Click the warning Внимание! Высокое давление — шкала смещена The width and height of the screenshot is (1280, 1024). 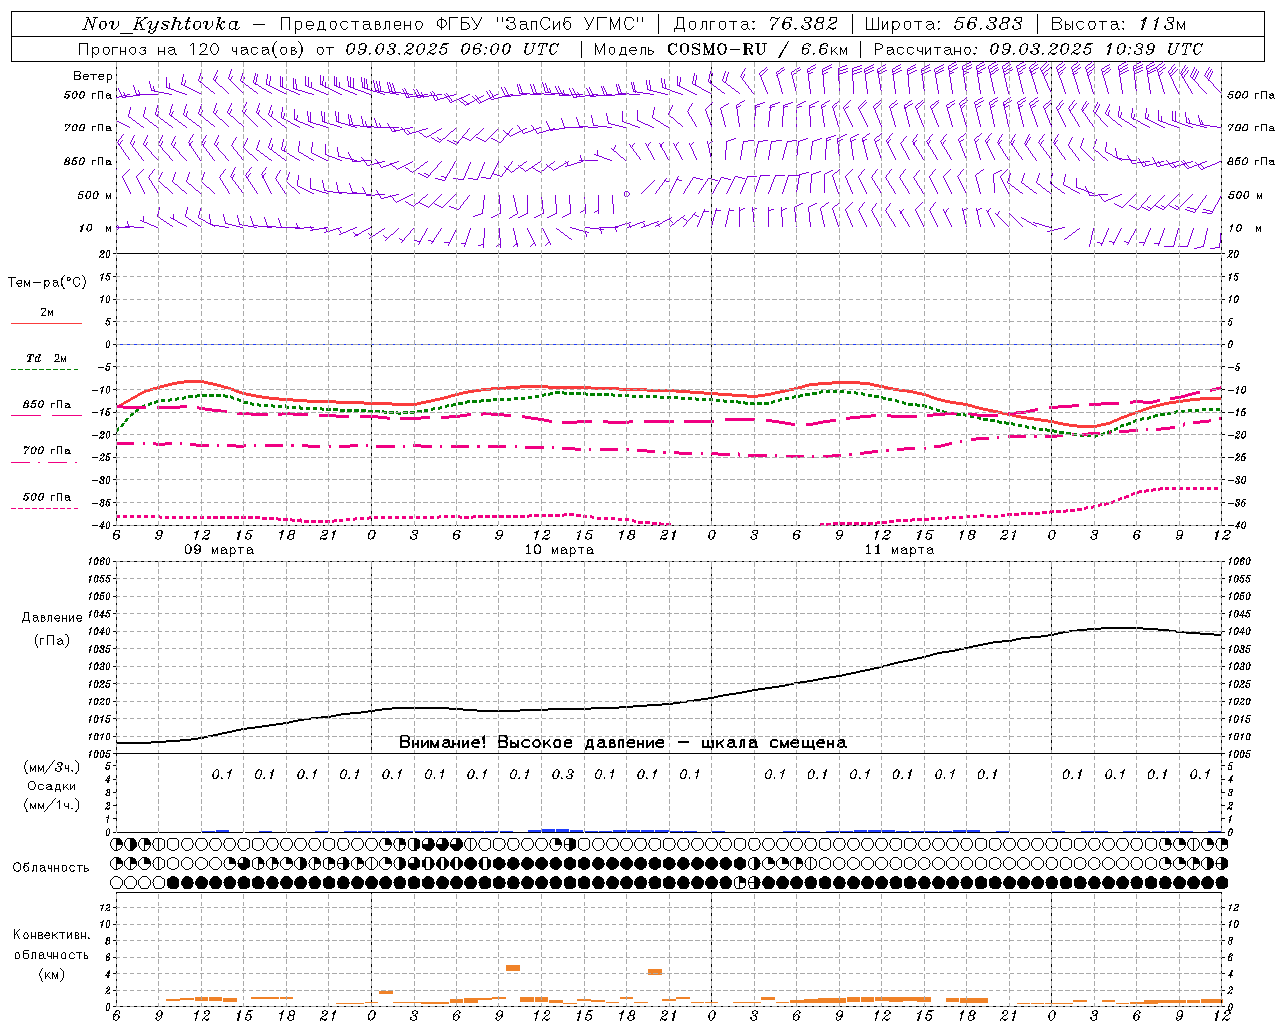[622, 743]
